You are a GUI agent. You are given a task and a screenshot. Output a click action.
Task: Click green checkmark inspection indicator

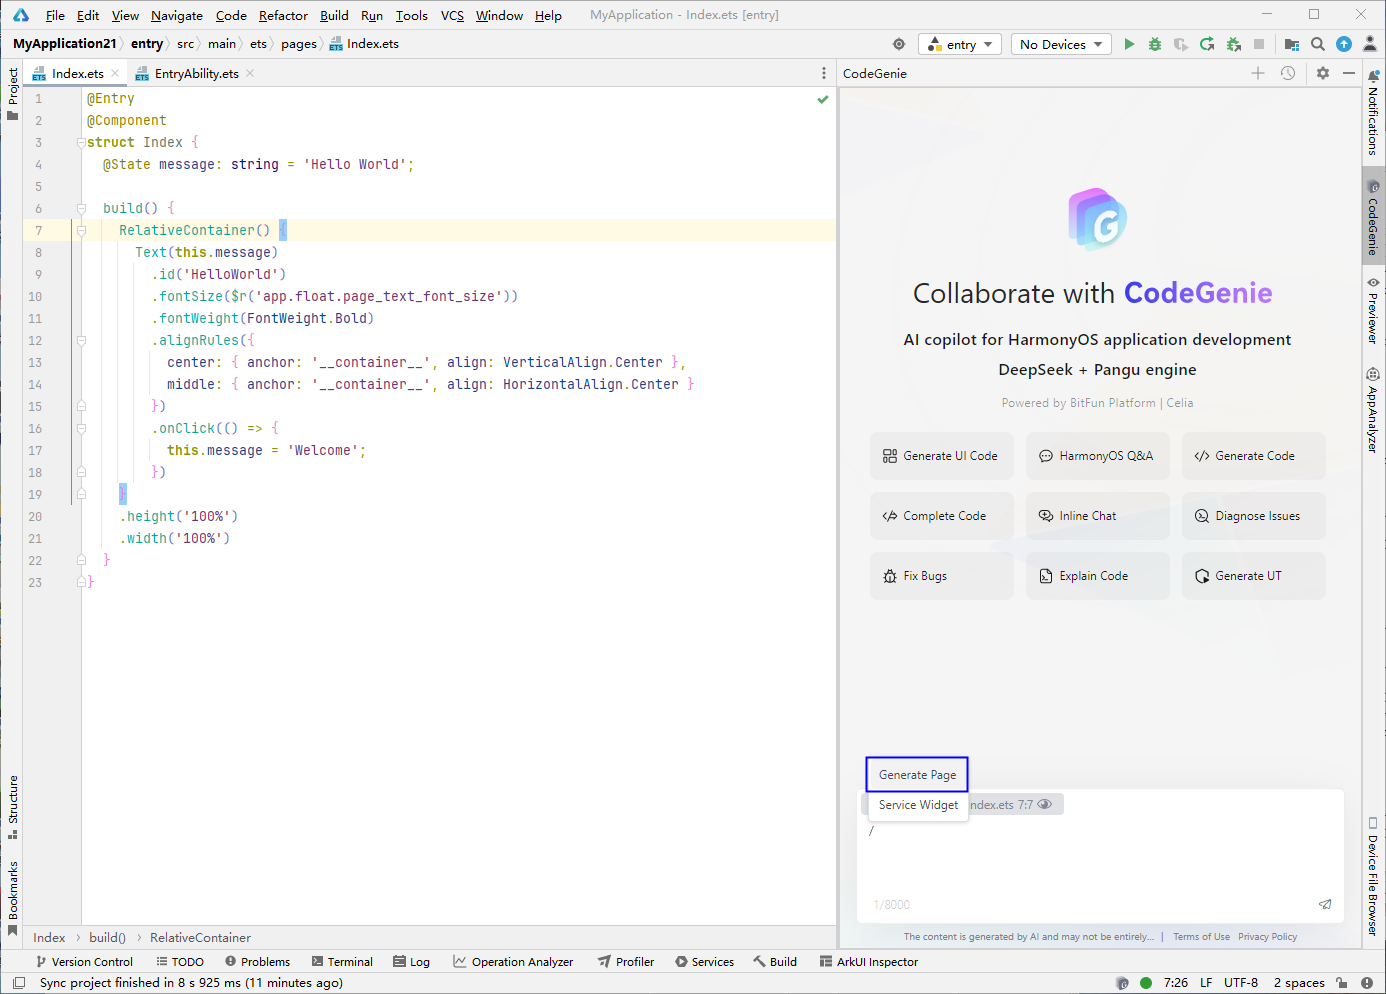pos(823,99)
